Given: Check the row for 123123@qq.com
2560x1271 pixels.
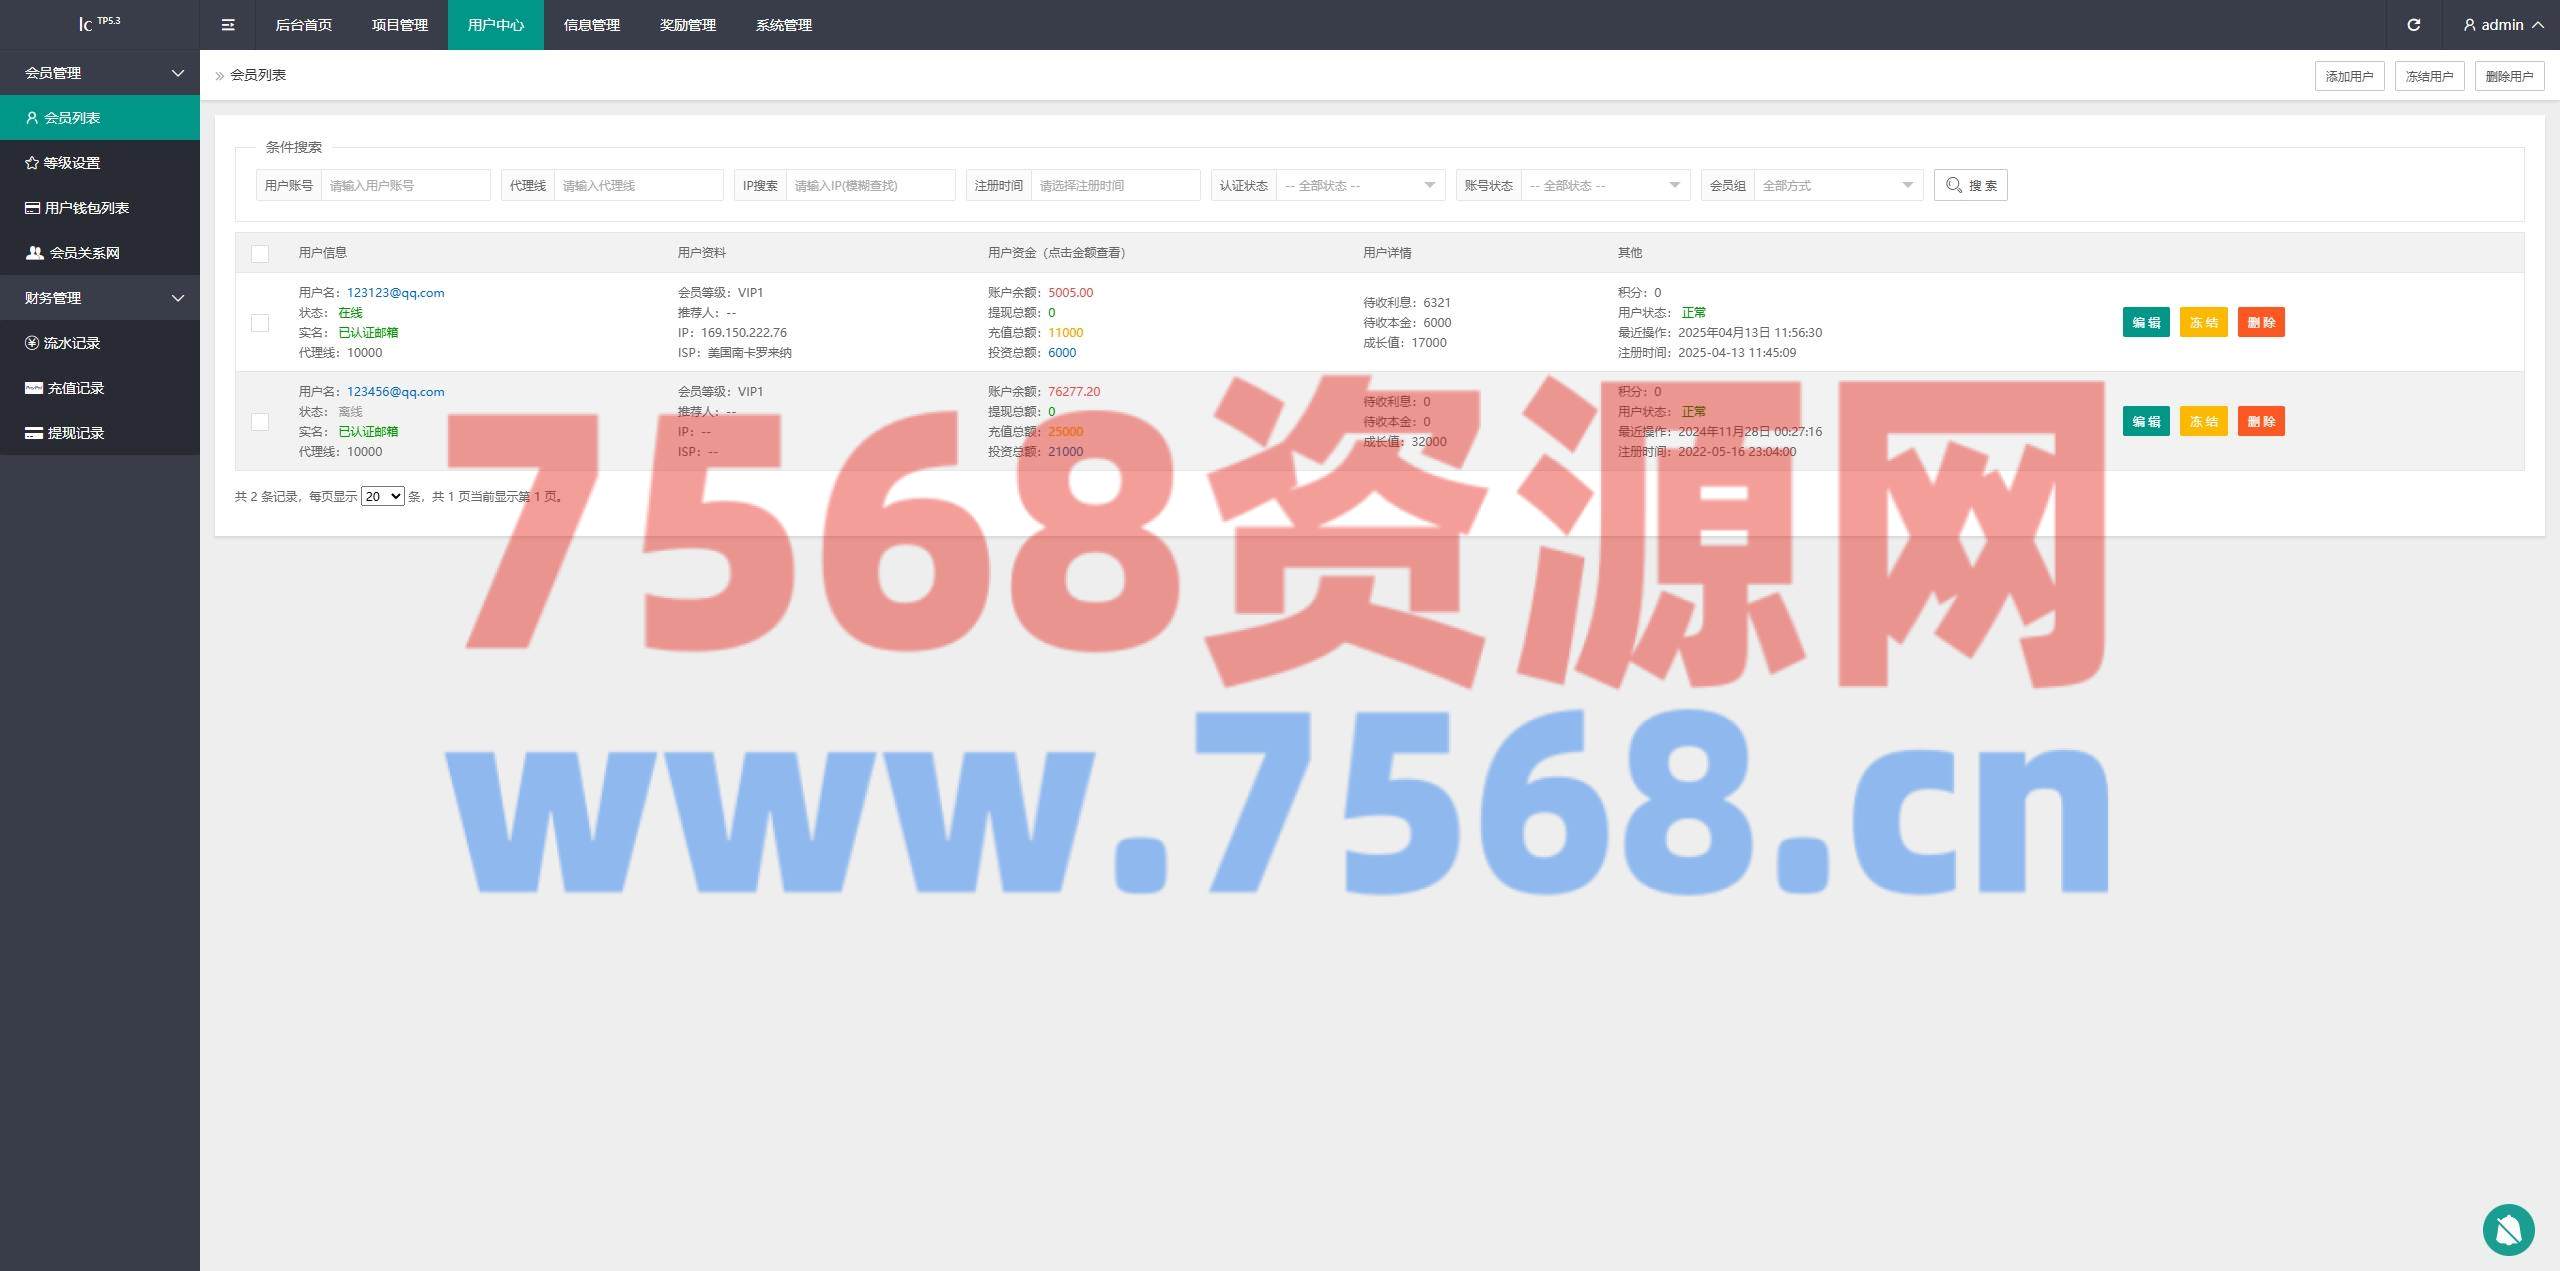Looking at the screenshot, I should (x=260, y=323).
